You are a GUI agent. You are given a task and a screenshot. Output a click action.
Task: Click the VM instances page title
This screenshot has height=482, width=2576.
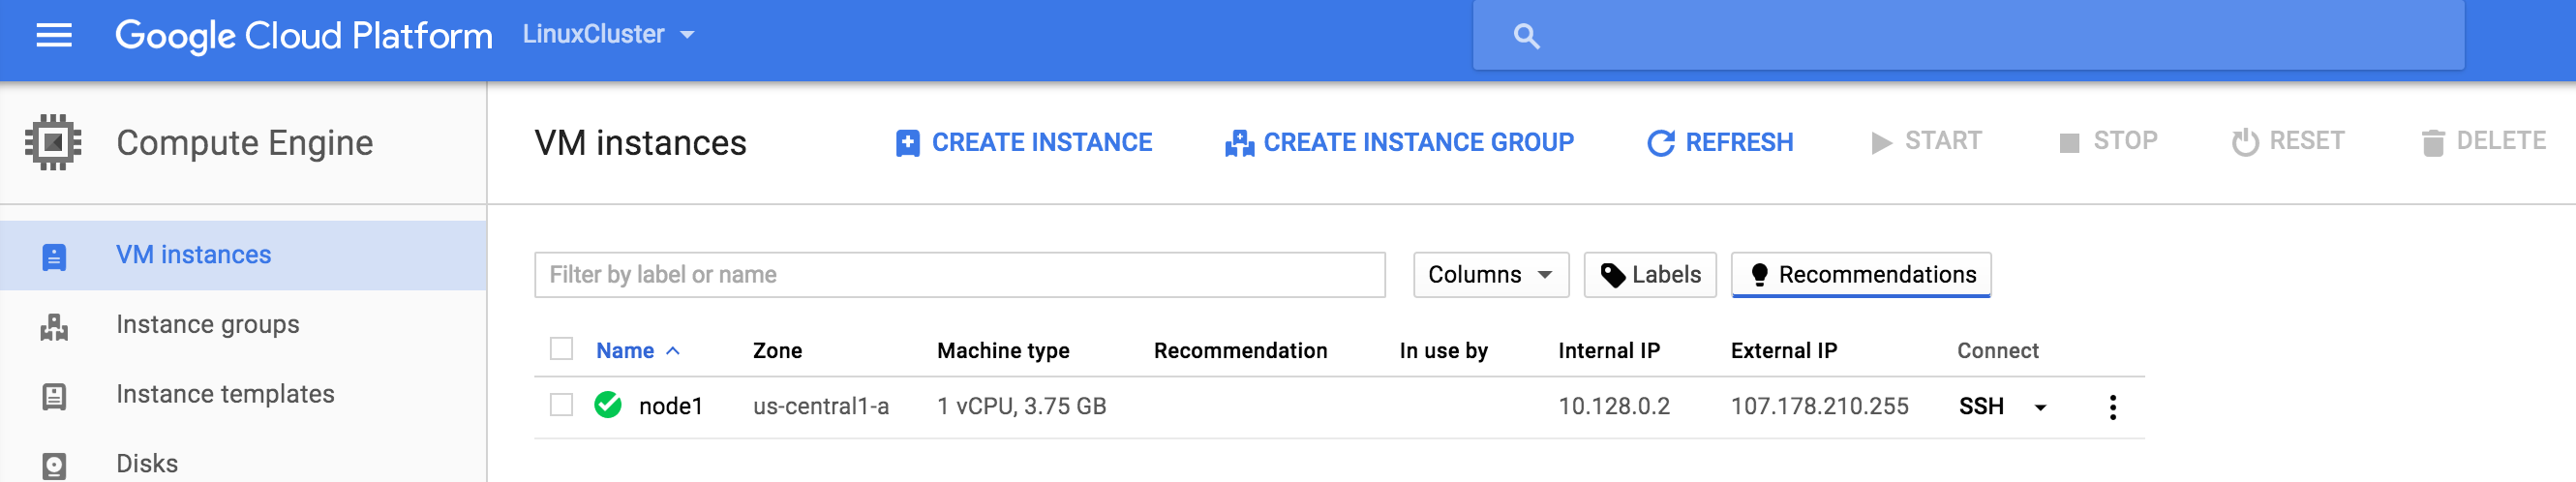tap(640, 143)
